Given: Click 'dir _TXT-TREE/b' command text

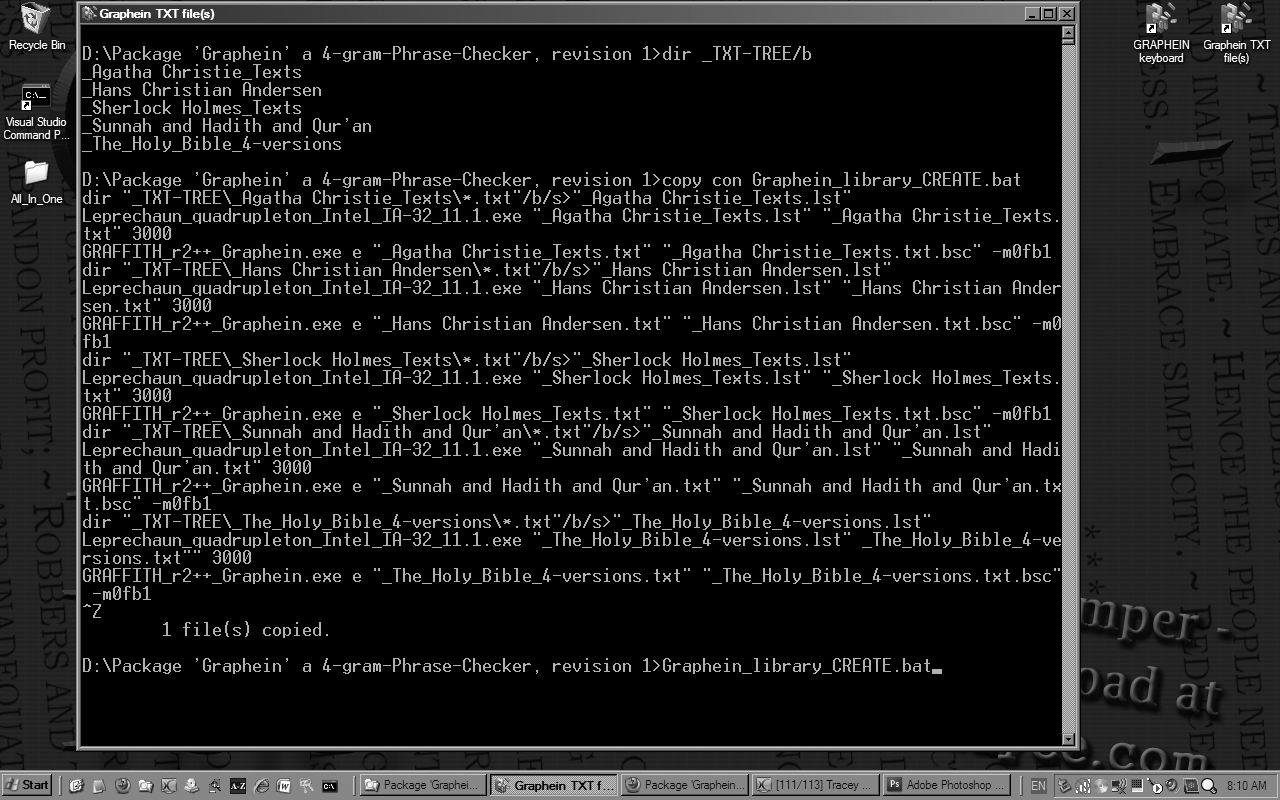Looking at the screenshot, I should pyautogui.click(x=736, y=54).
